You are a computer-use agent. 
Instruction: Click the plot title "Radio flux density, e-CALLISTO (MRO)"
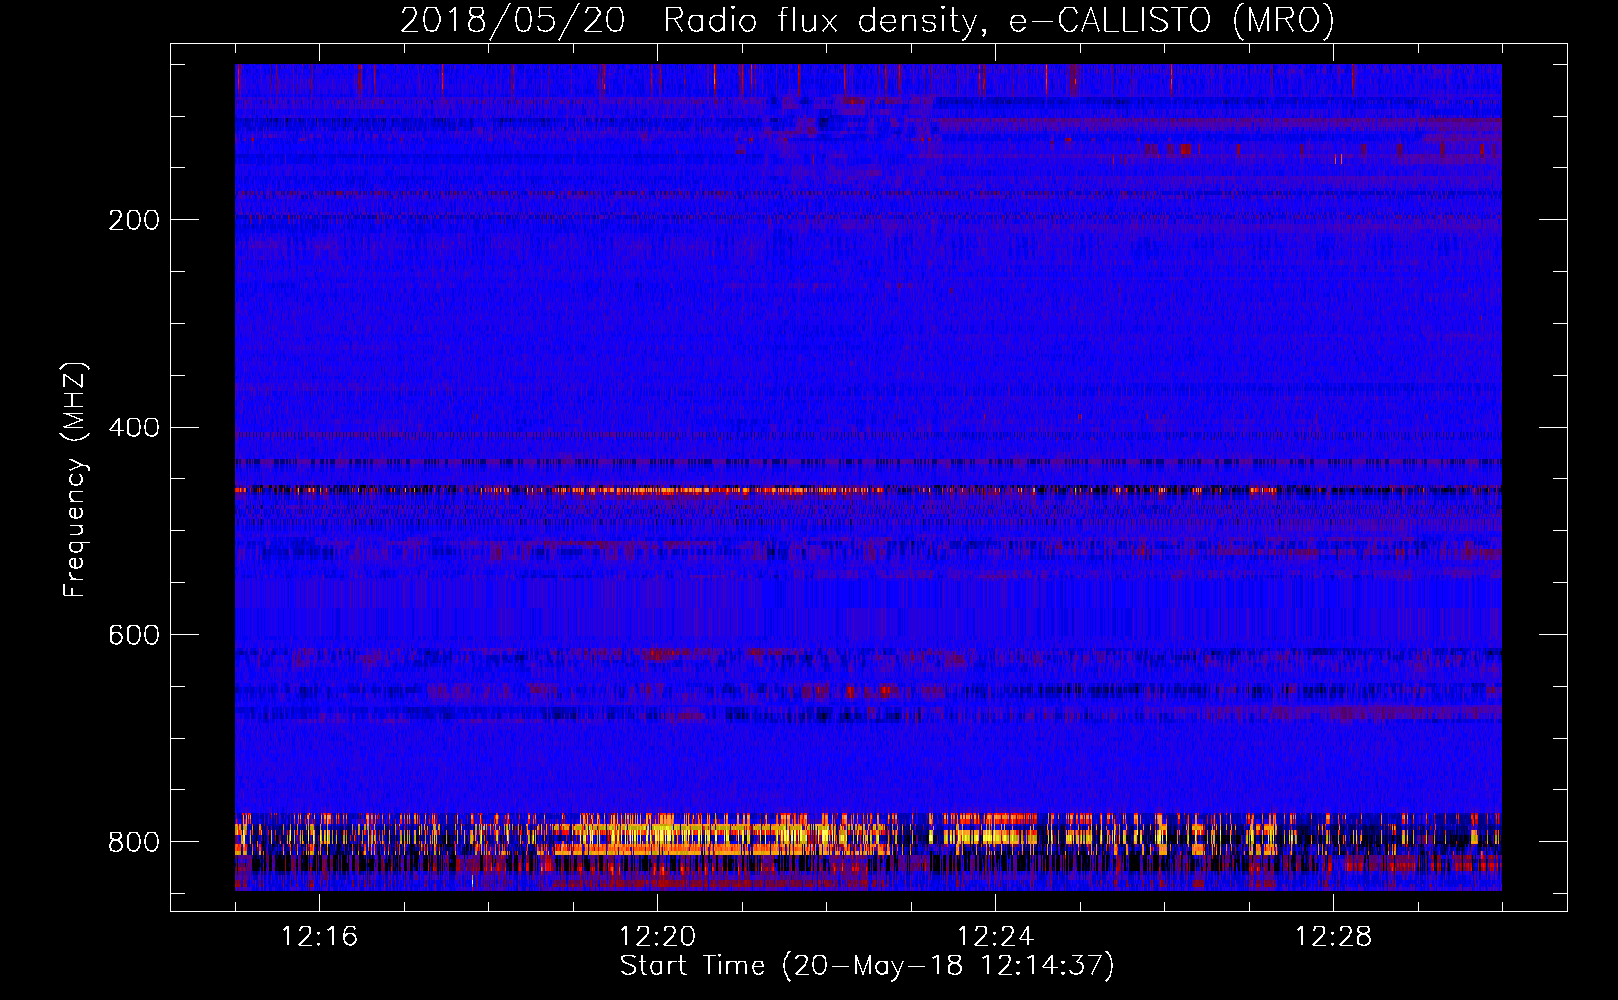point(998,20)
